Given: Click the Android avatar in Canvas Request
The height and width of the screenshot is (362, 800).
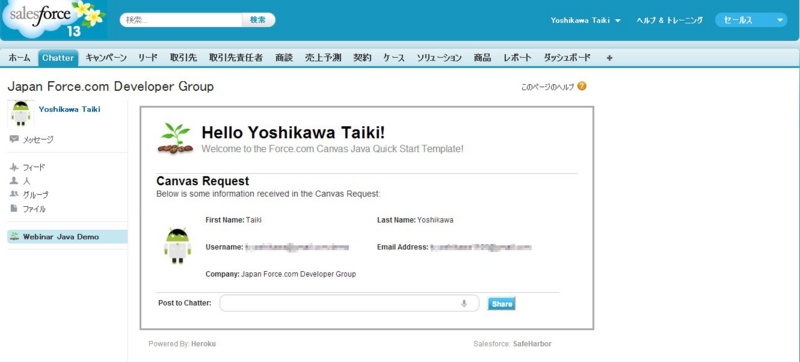Looking at the screenshot, I should point(177,247).
